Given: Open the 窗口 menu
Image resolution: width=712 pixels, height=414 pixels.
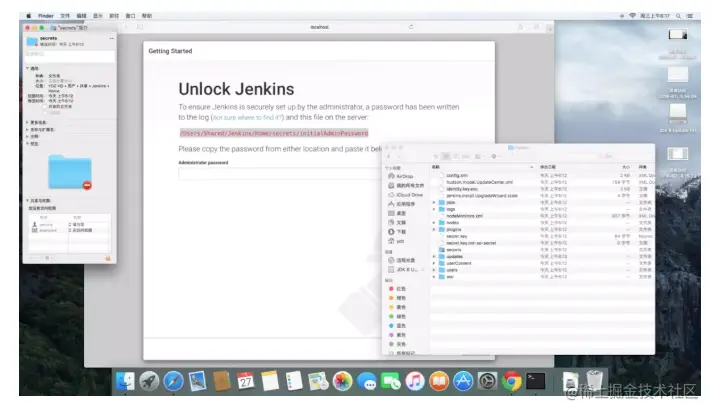Looking at the screenshot, I should point(130,16).
